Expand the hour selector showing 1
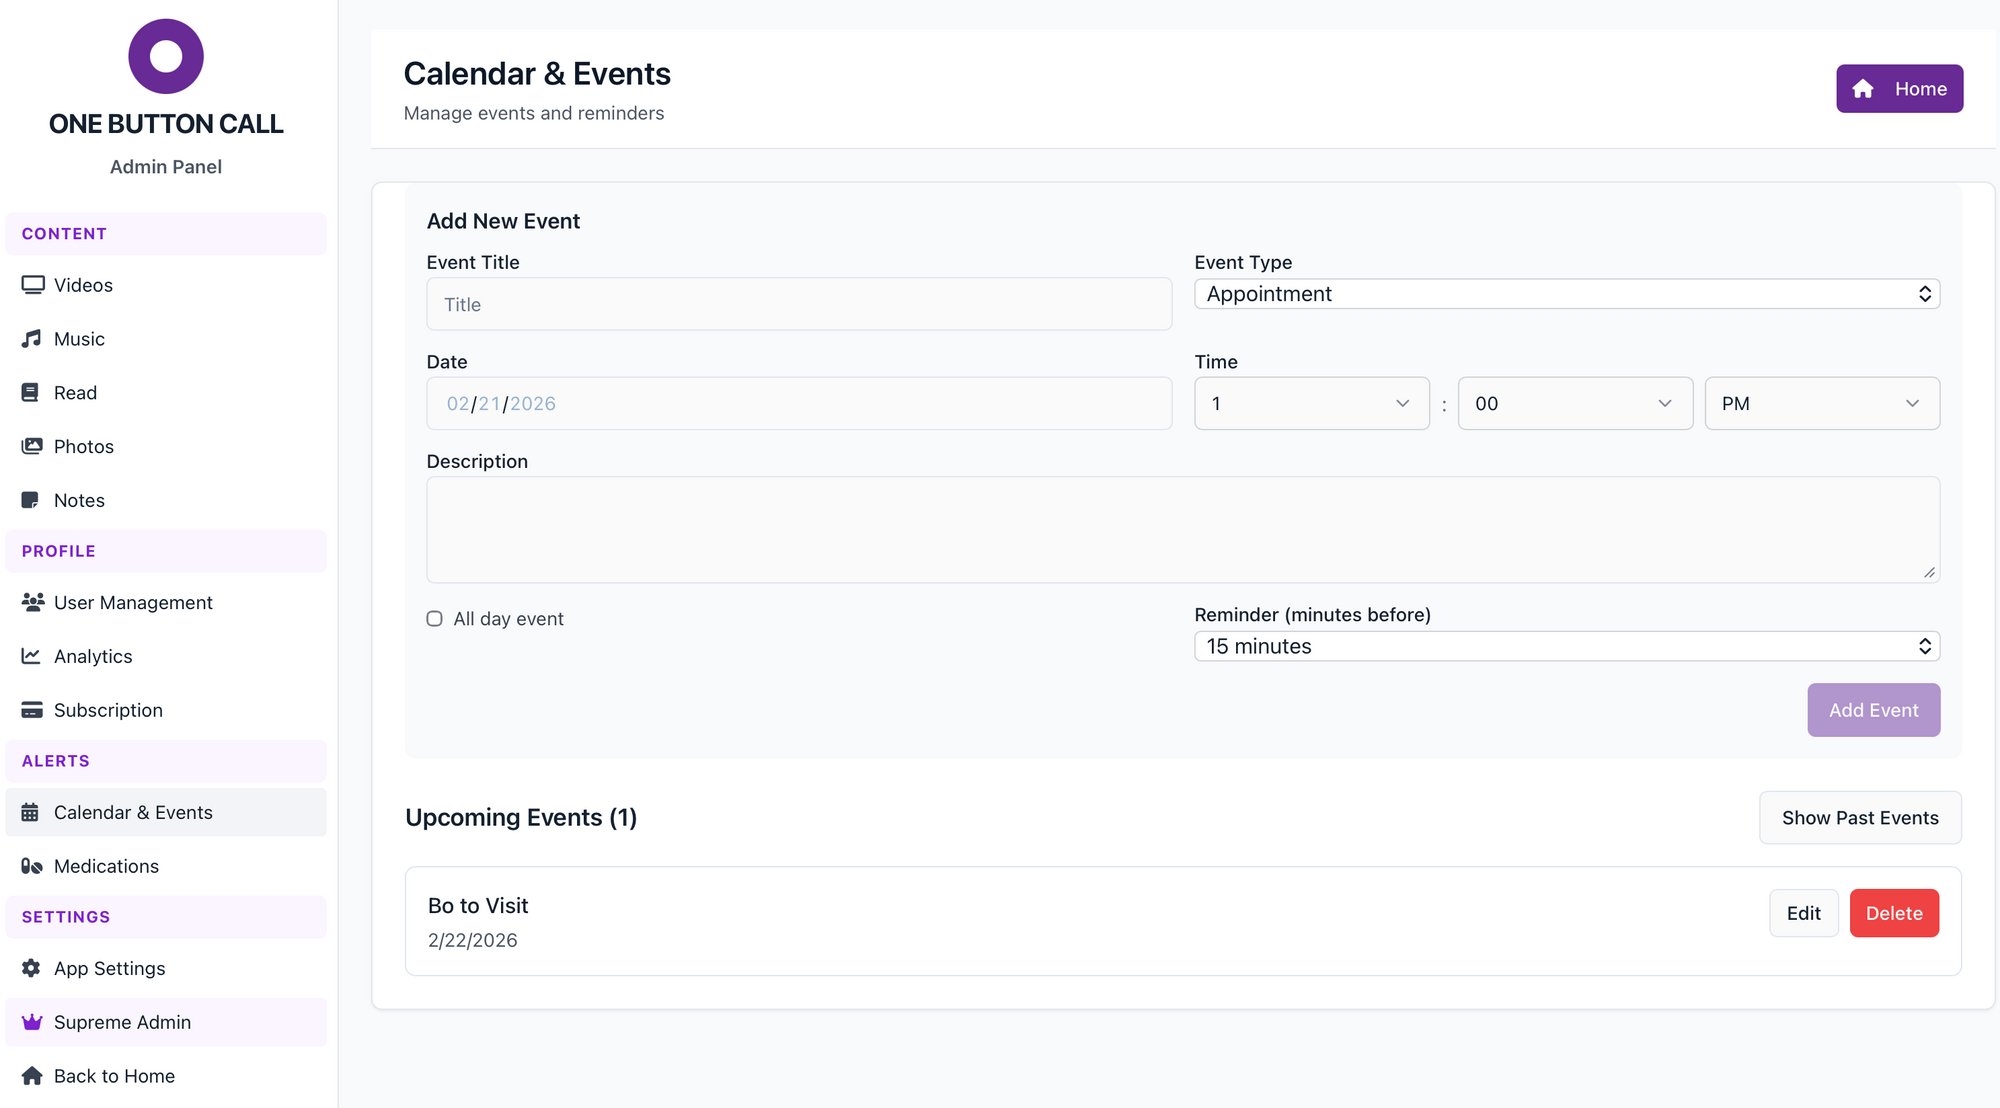This screenshot has height=1108, width=2000. pos(1311,404)
